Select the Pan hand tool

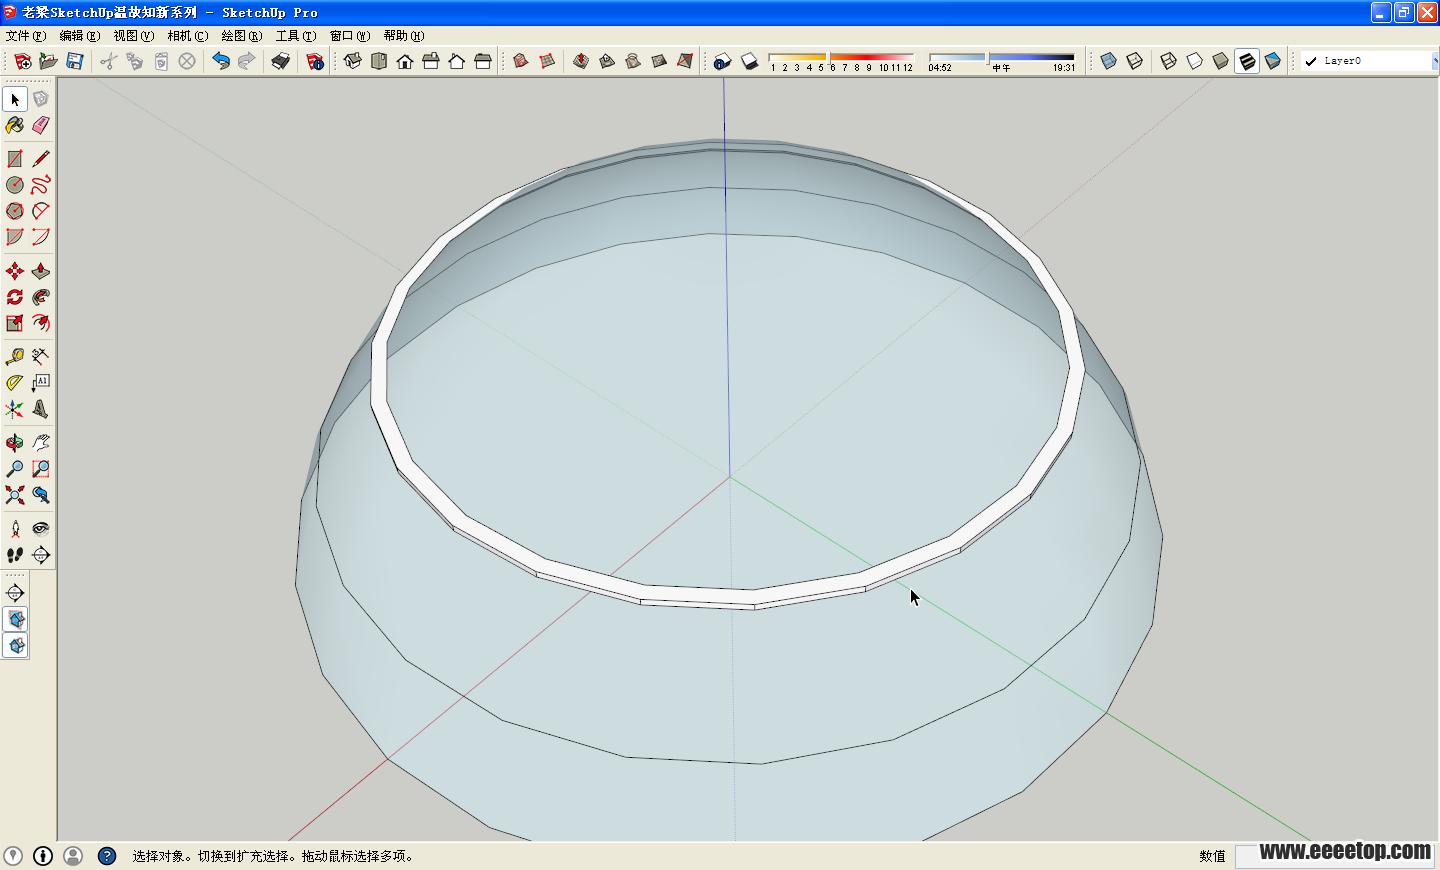point(41,443)
